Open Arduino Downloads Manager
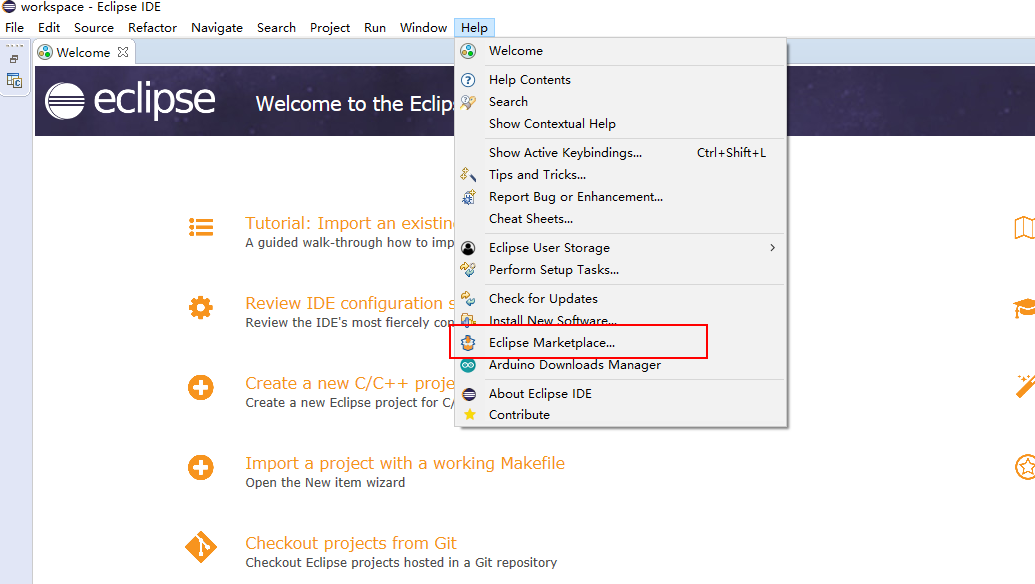Image resolution: width=1035 pixels, height=584 pixels. [x=574, y=365]
